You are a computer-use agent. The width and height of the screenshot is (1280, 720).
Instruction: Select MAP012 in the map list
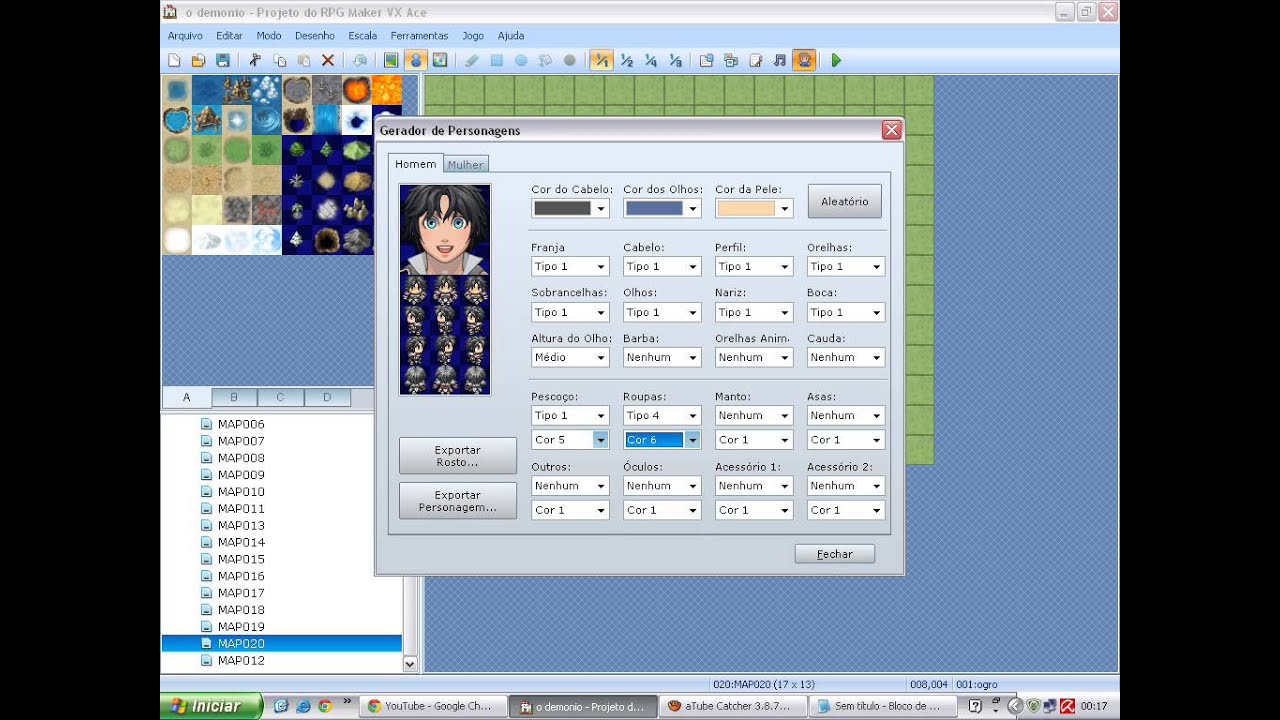(x=241, y=661)
